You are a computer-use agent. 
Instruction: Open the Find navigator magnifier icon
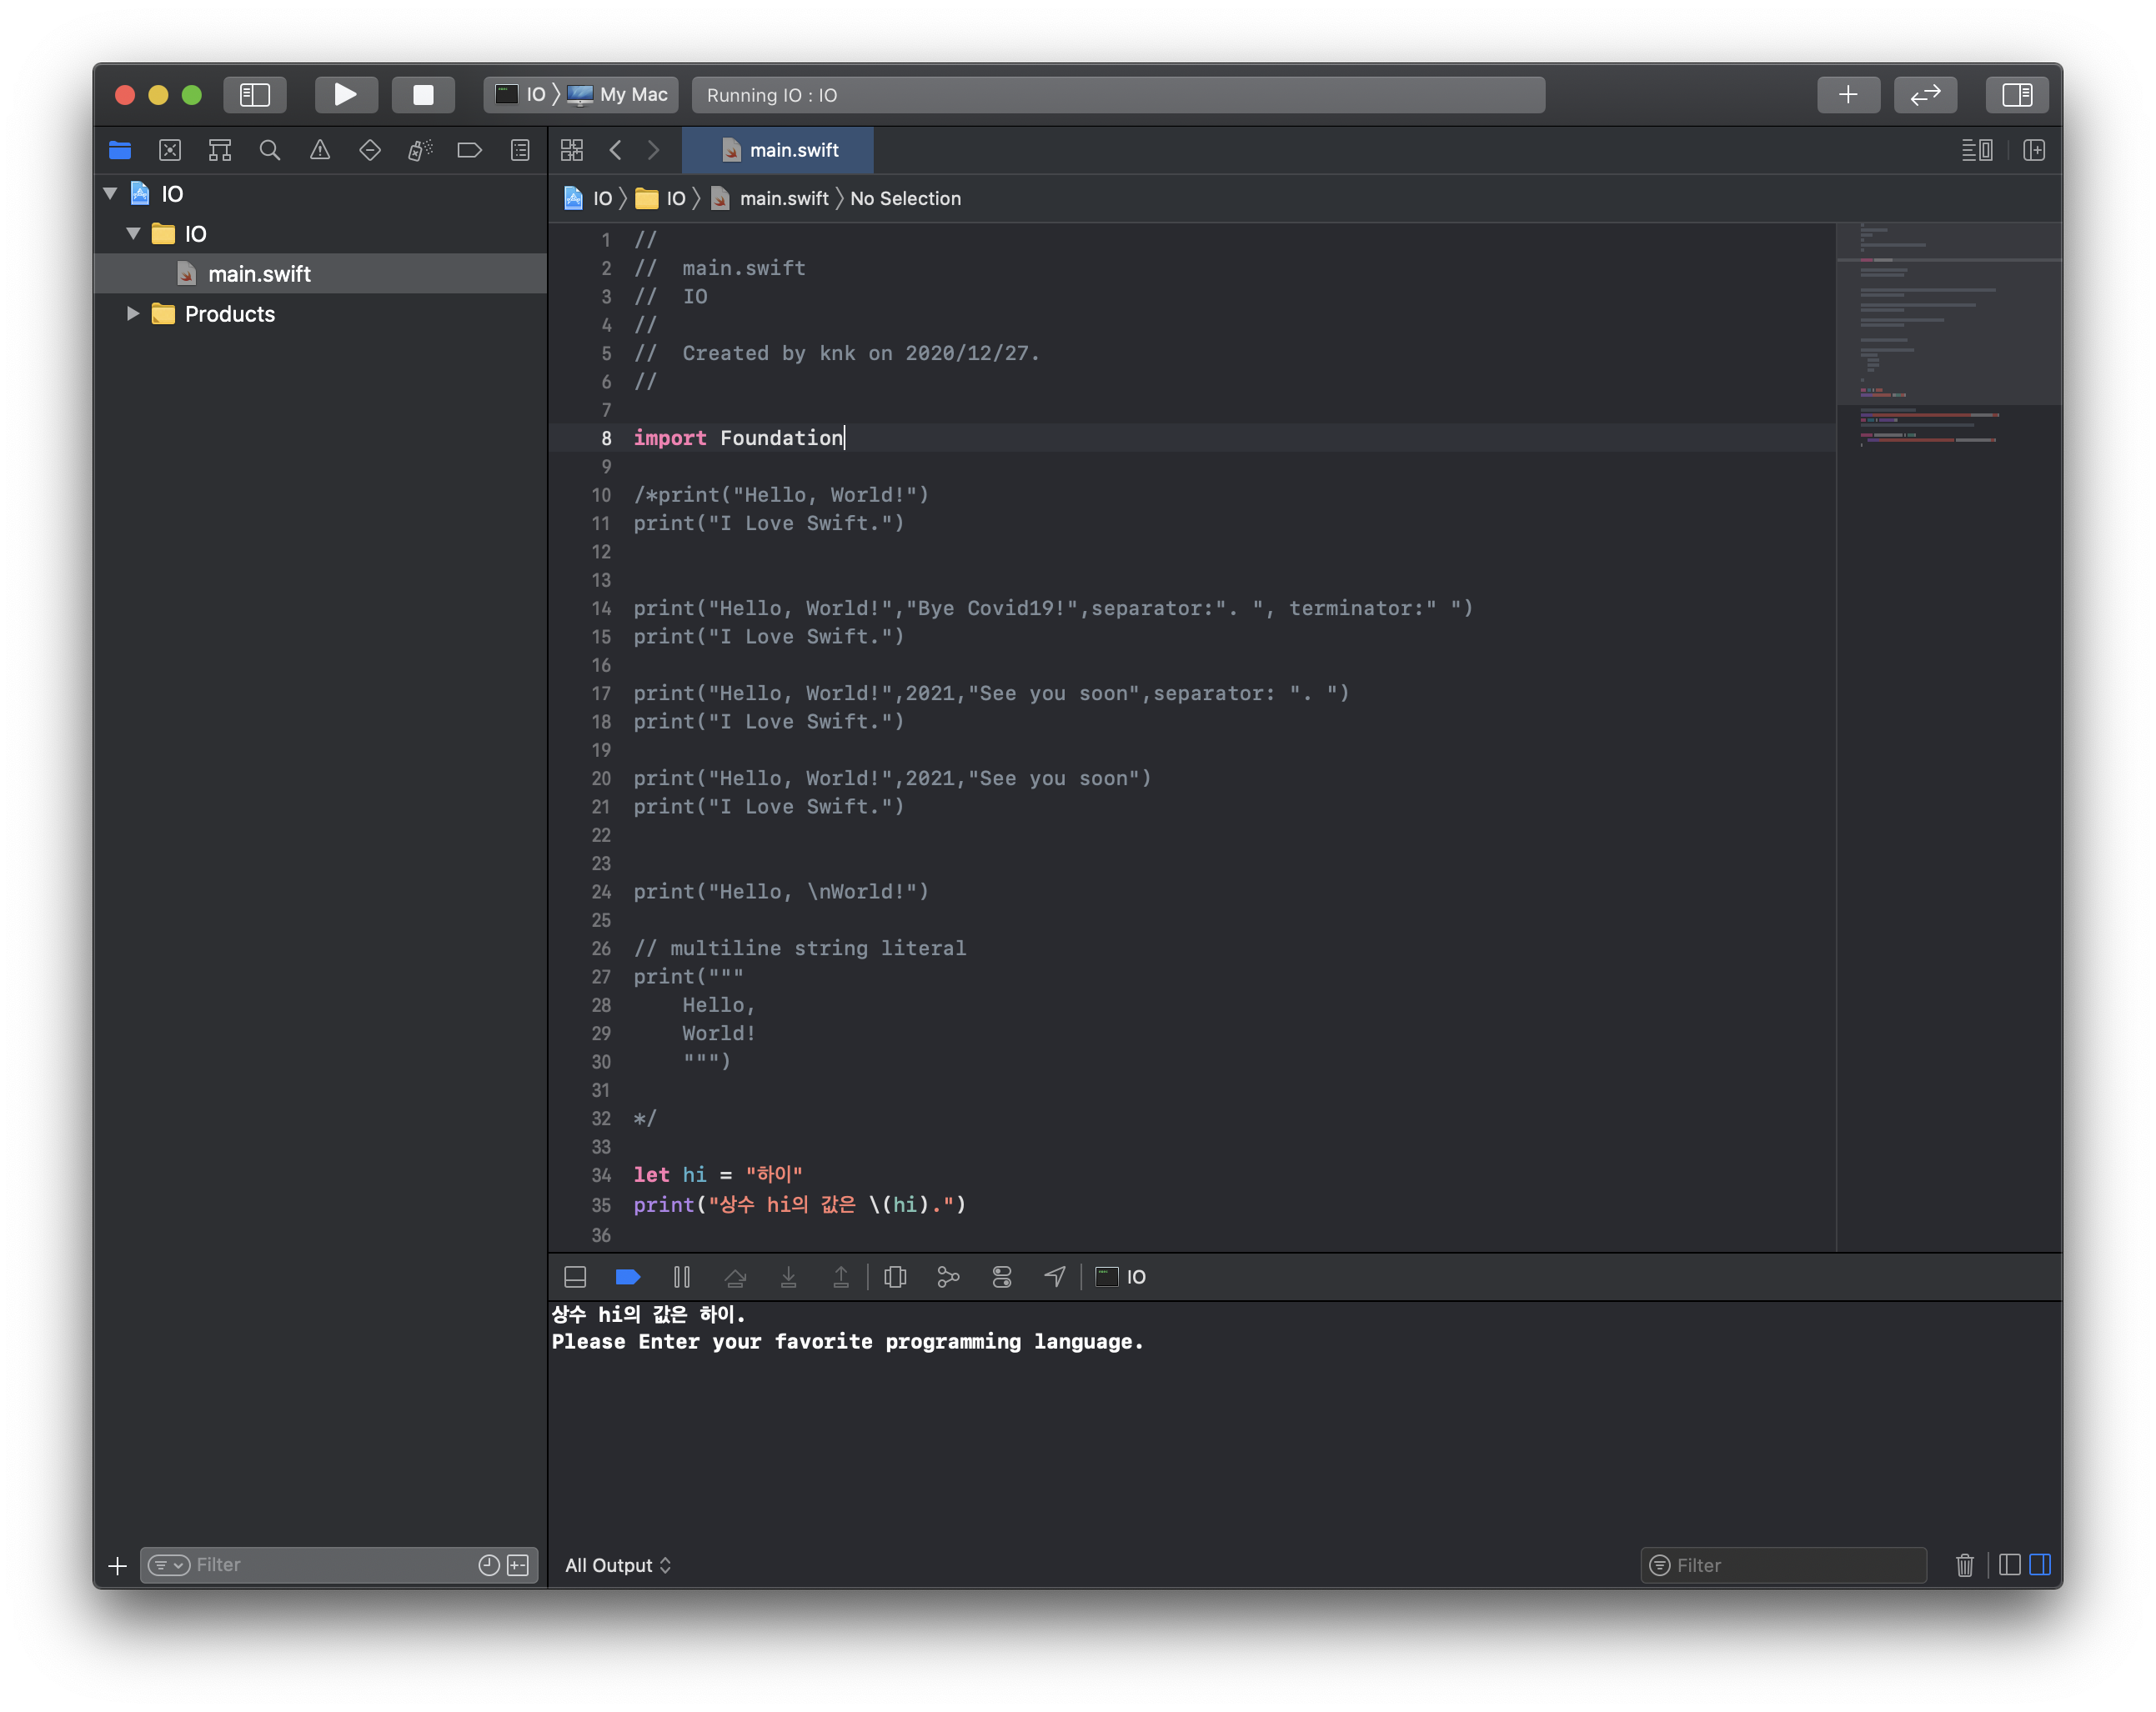(270, 150)
